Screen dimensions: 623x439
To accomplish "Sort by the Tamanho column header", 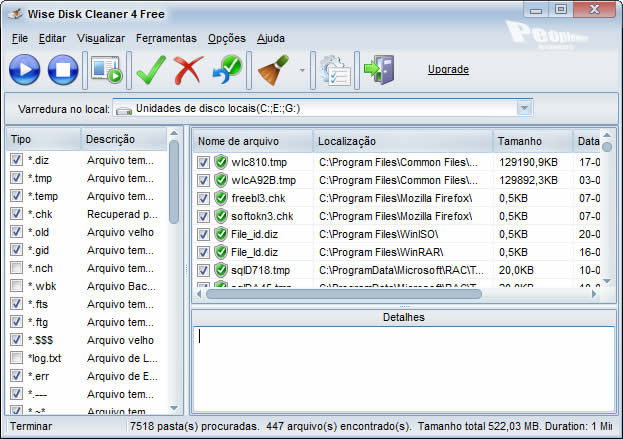I will coord(532,140).
